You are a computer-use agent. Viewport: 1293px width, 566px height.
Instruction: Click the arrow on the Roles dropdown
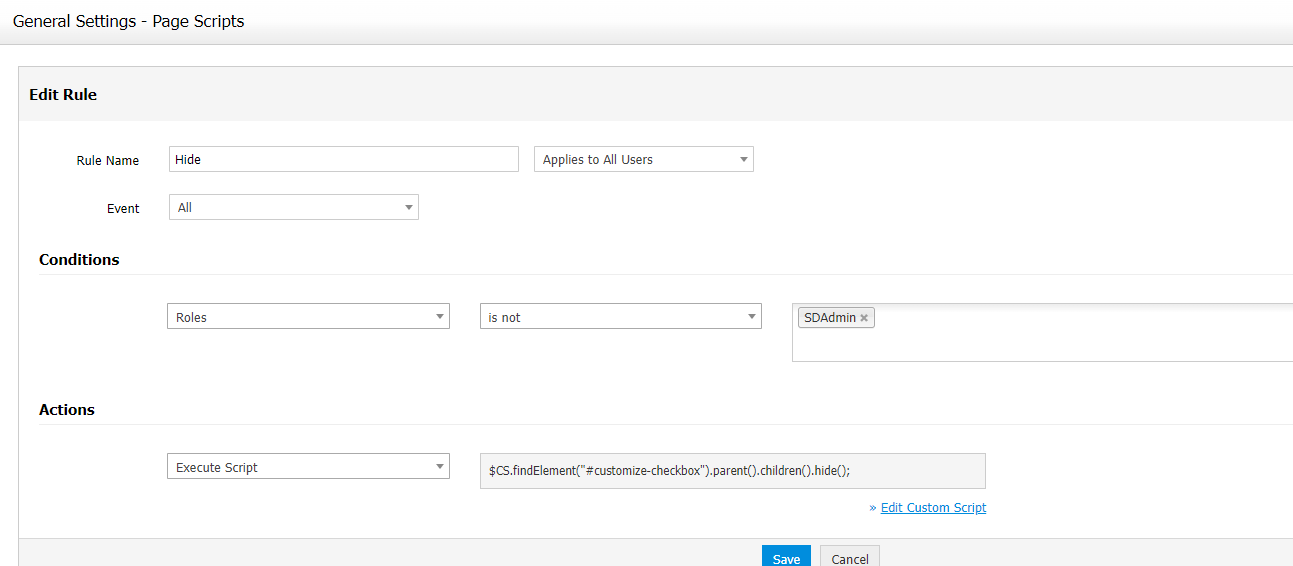(440, 317)
